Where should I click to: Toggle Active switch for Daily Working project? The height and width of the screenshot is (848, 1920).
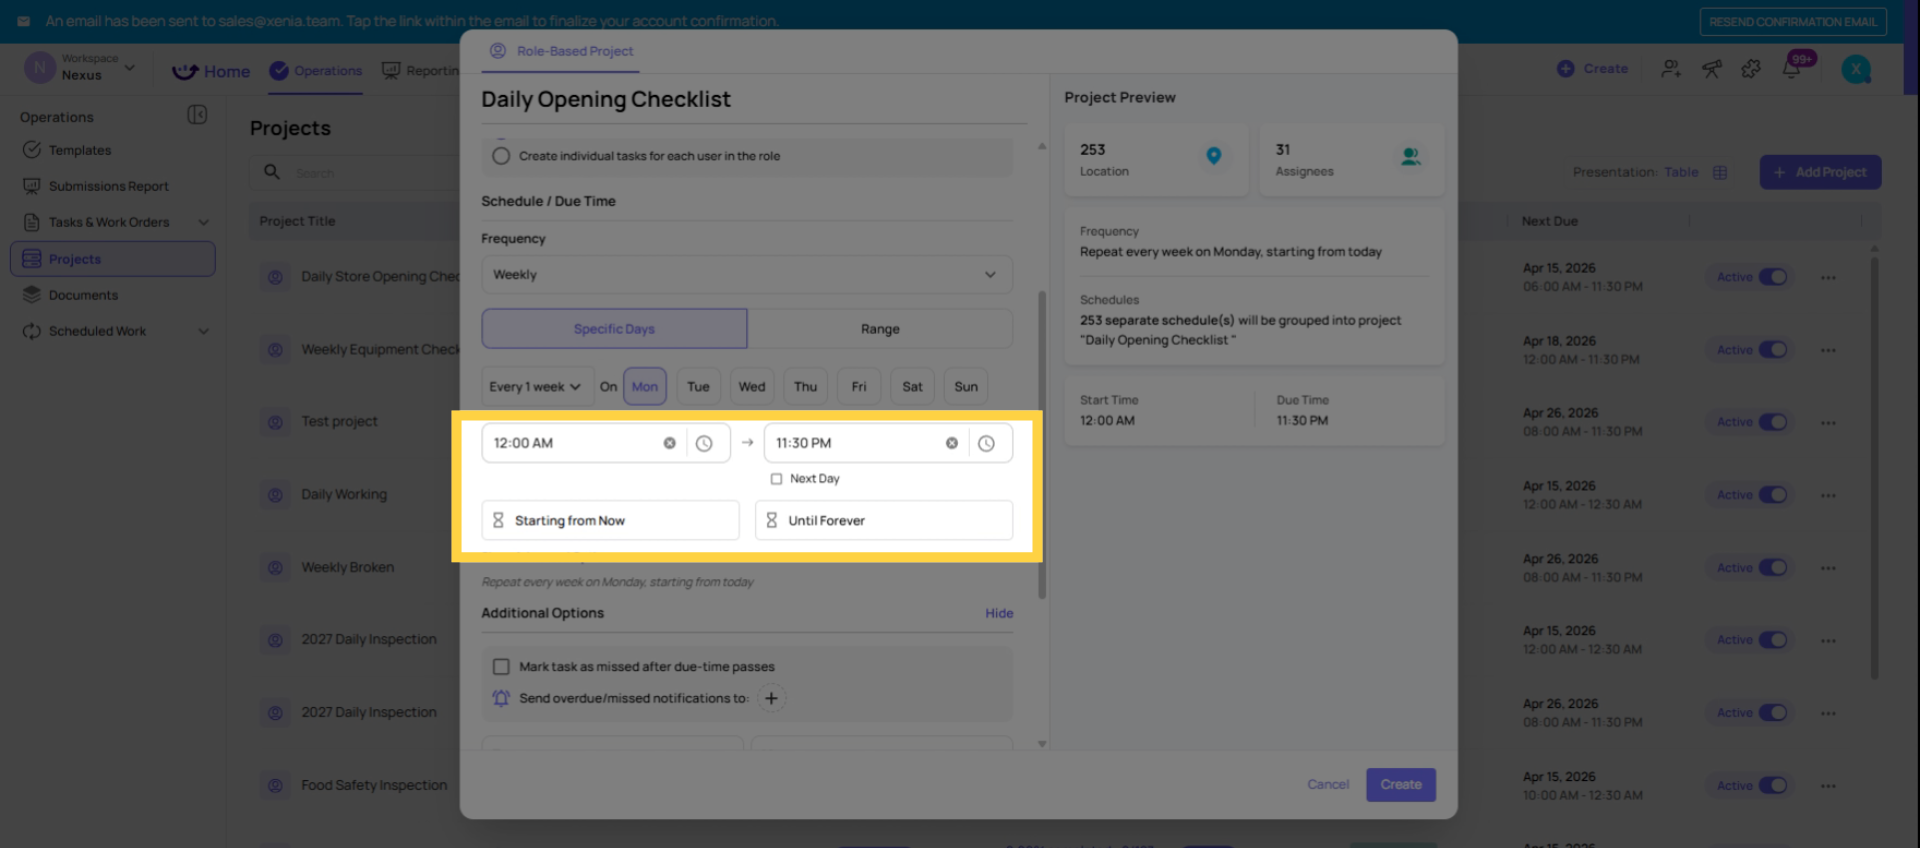[1773, 495]
